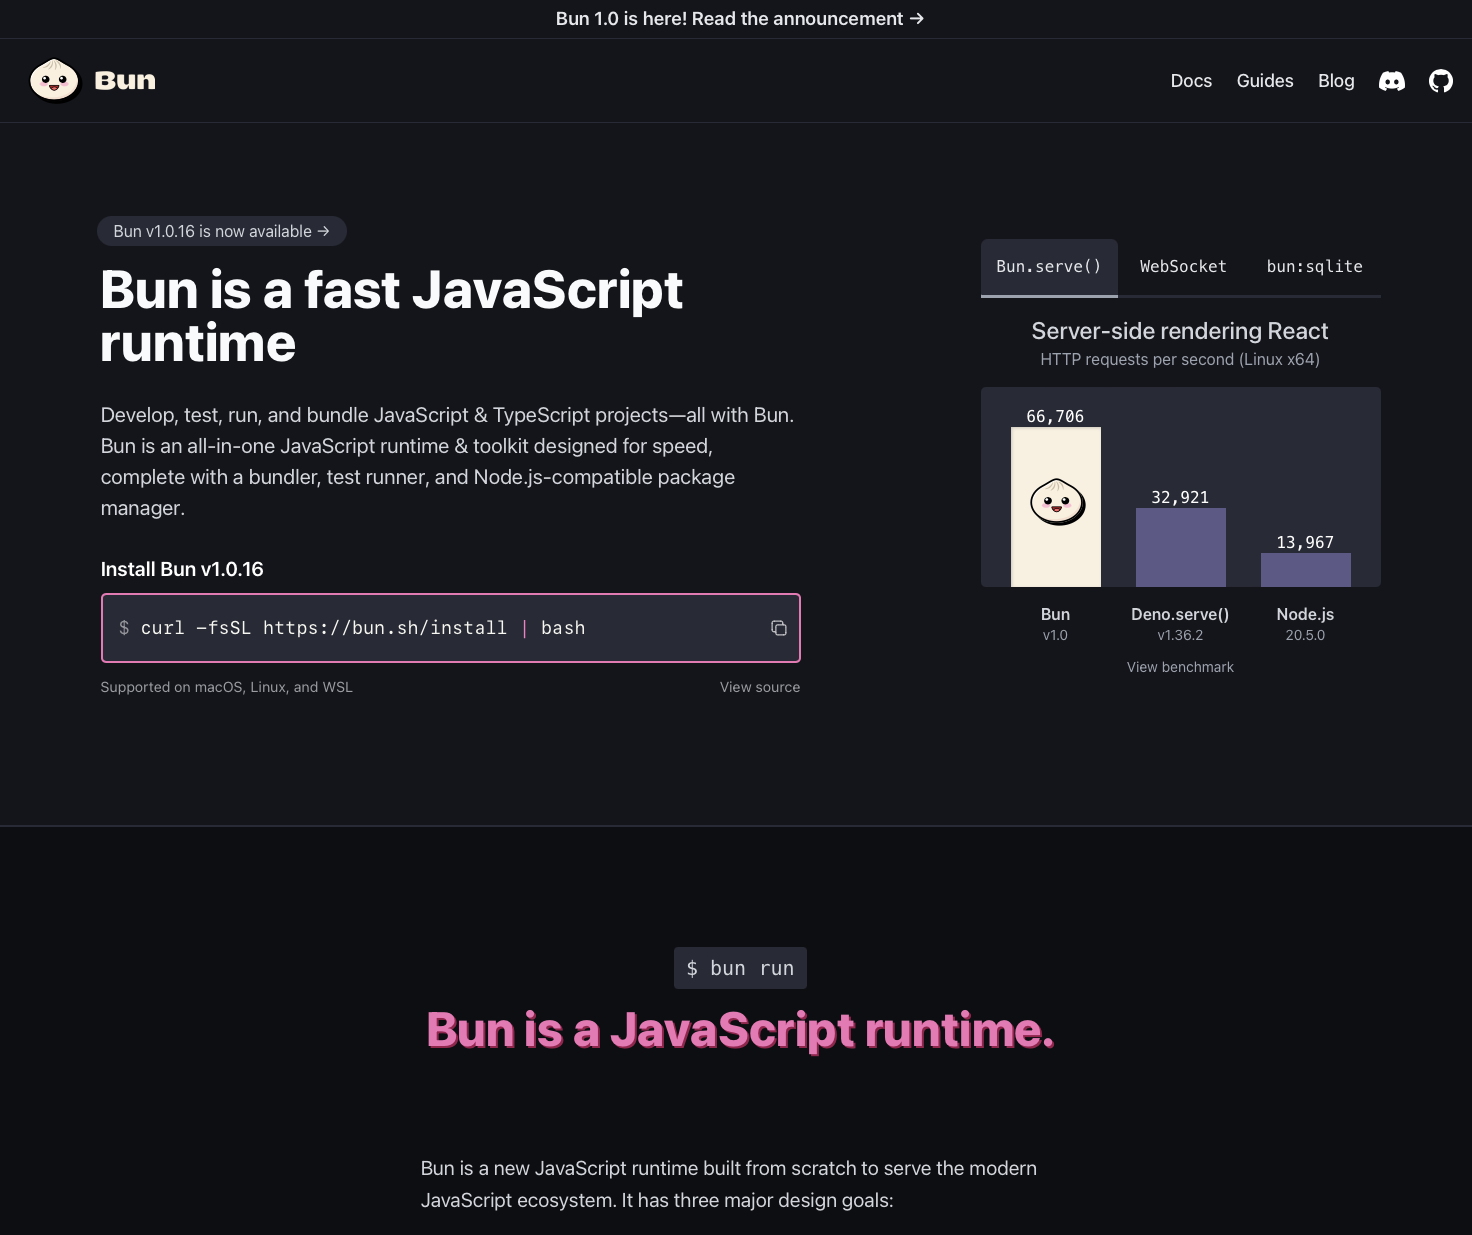
Task: Open the Guides navigation link
Action: click(1265, 81)
